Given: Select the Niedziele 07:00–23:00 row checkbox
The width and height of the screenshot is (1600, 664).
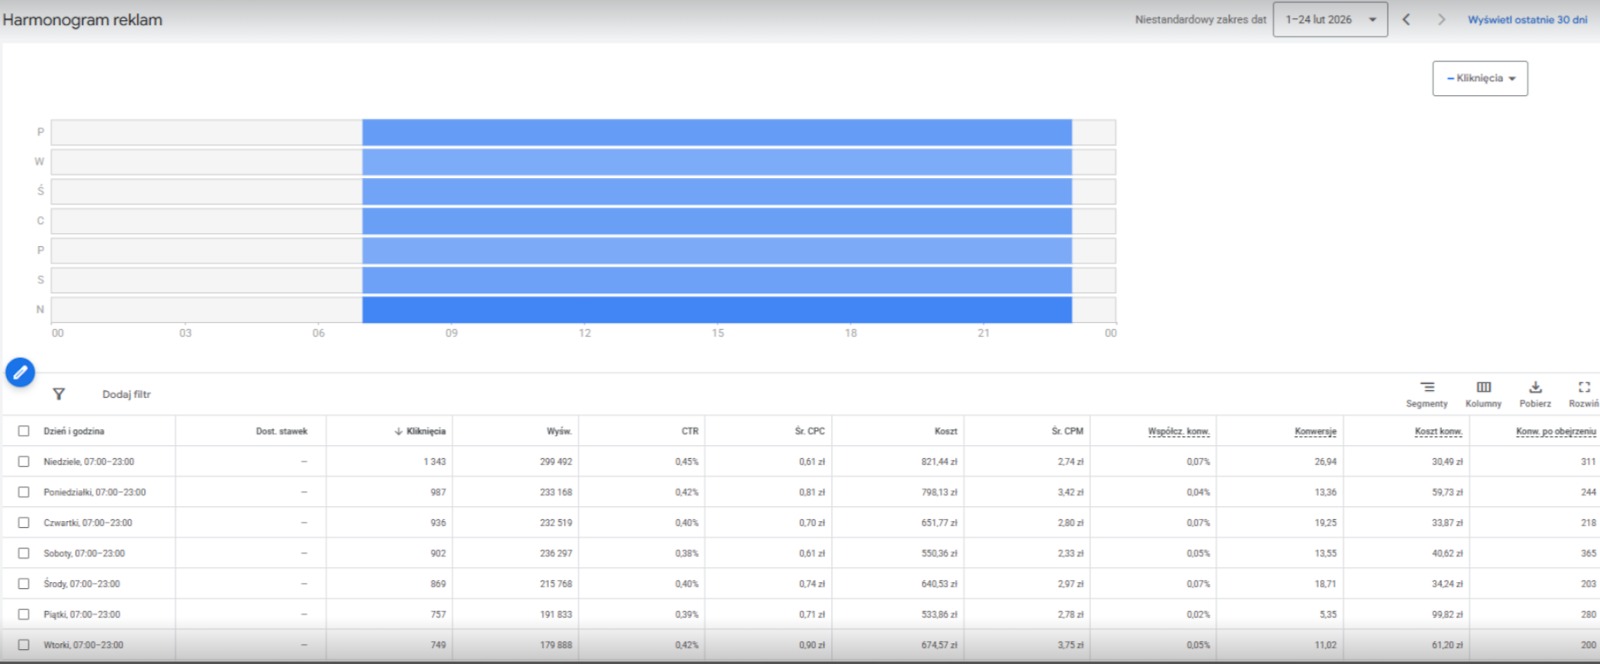Looking at the screenshot, I should [23, 462].
